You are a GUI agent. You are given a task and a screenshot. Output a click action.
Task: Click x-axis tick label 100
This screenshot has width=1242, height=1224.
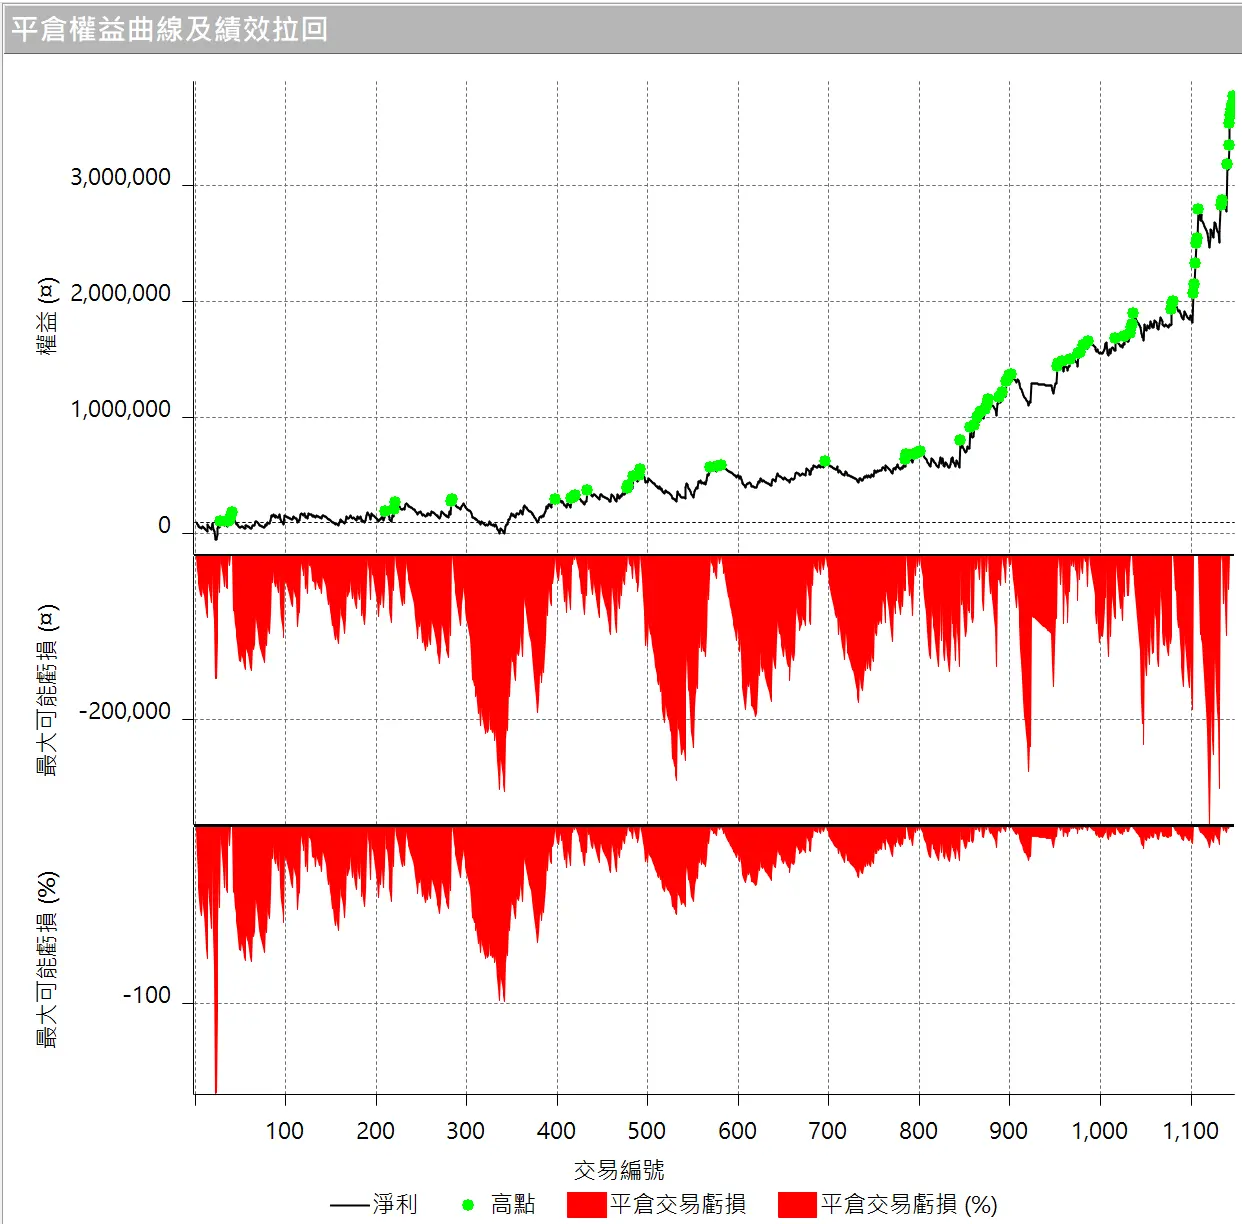[x=285, y=1131]
